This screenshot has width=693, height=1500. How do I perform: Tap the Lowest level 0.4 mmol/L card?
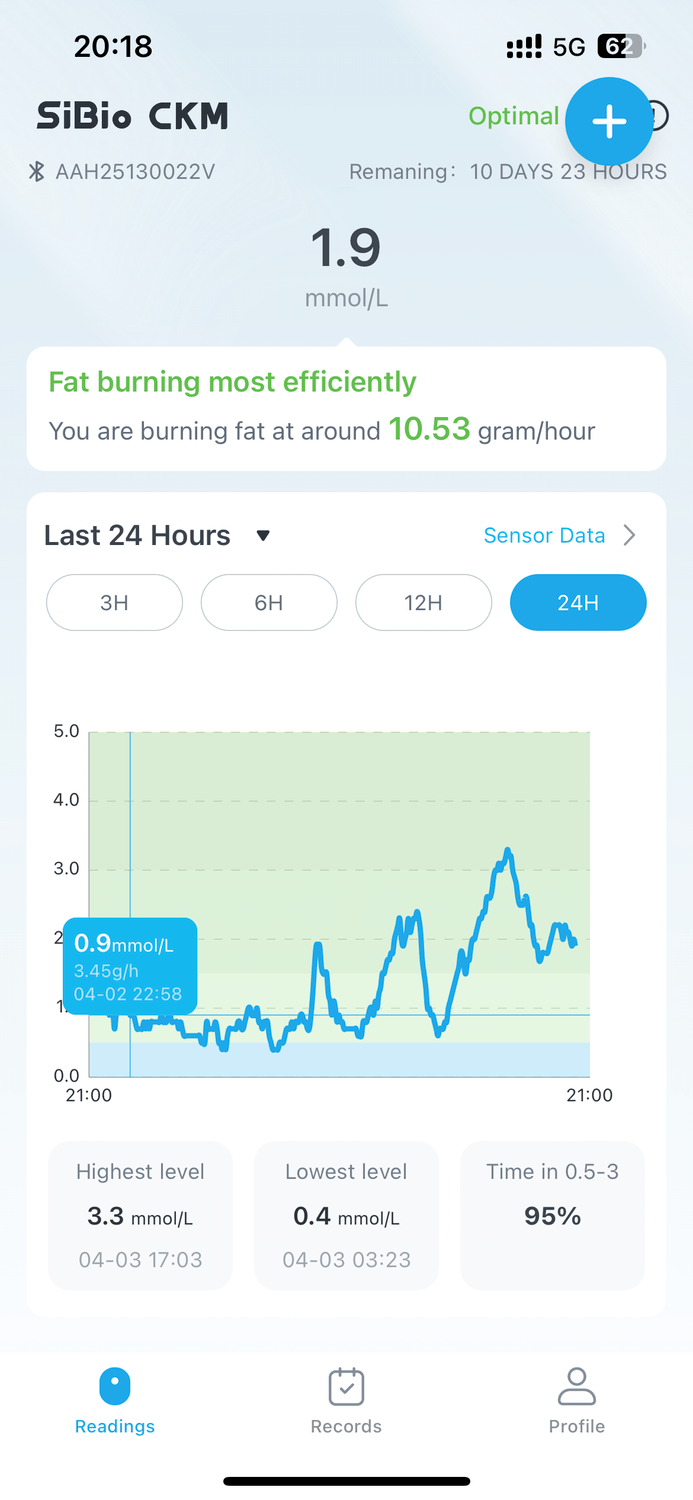pos(346,1215)
